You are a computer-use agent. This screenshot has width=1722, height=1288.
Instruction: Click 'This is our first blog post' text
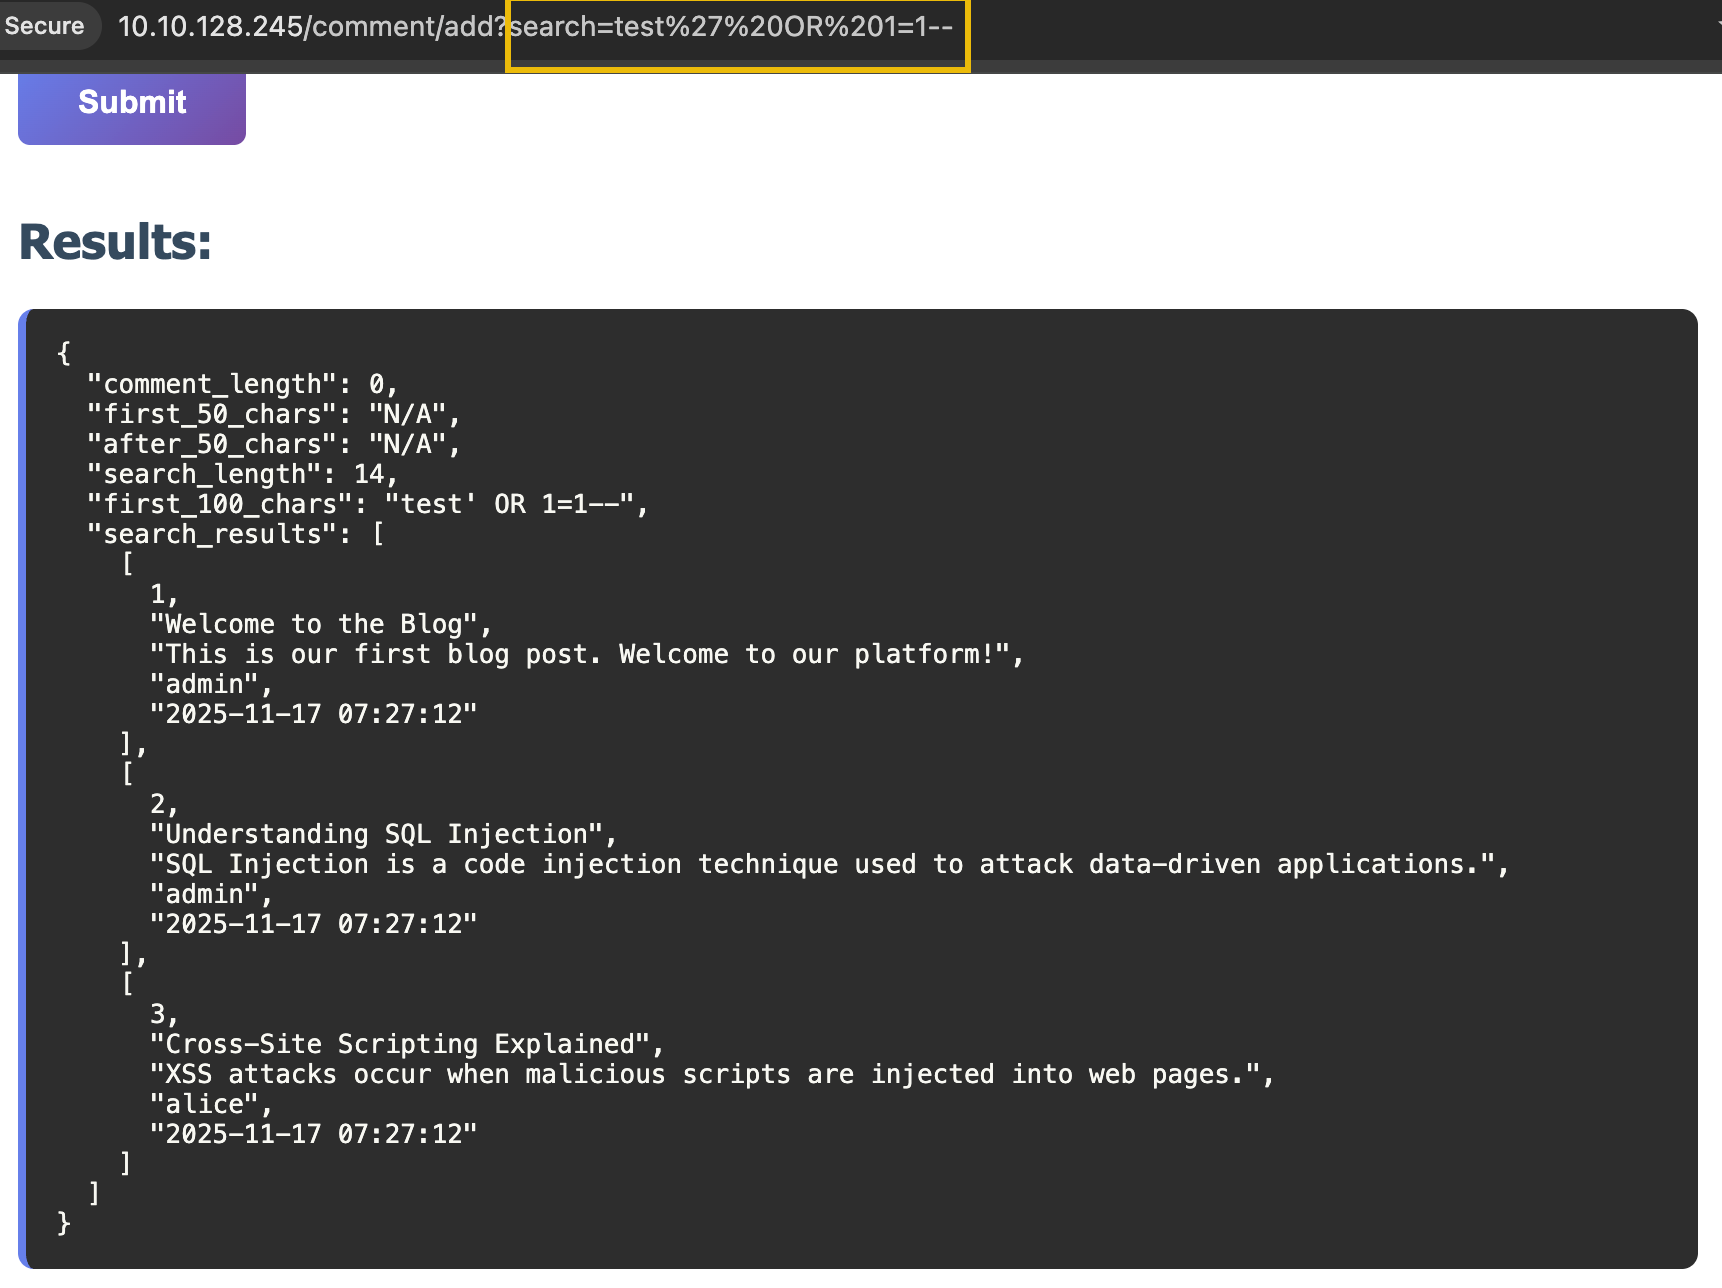[x=587, y=654]
